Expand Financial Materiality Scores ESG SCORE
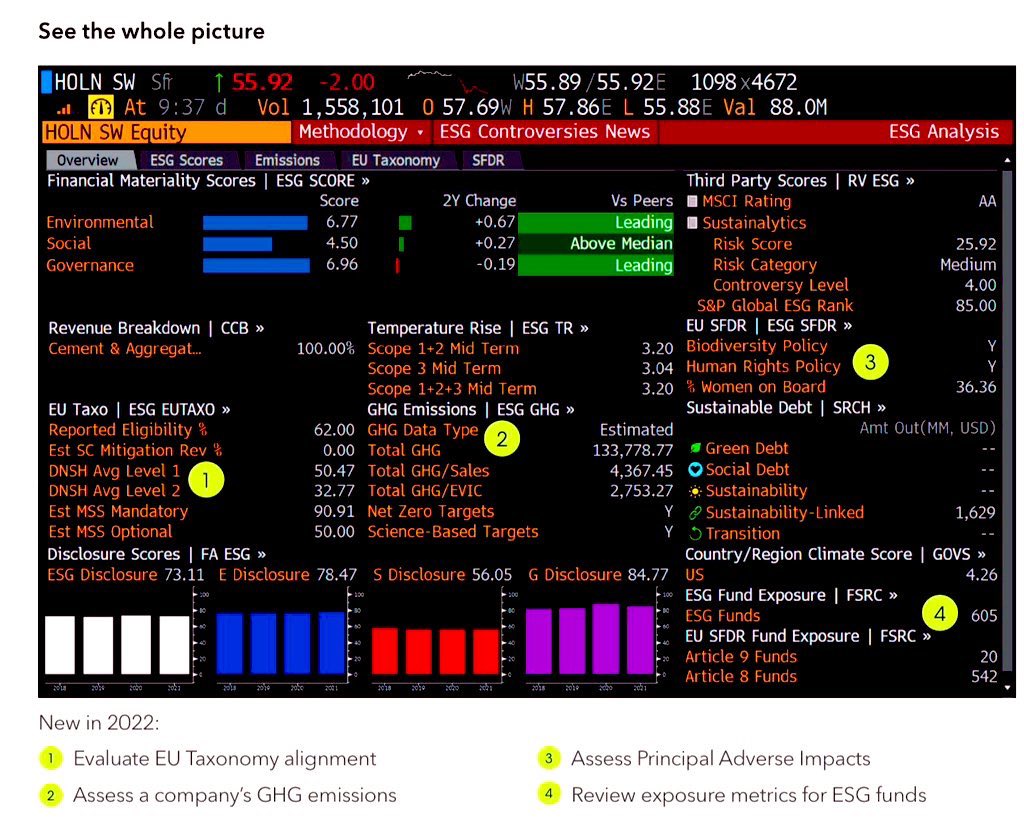1024x826 pixels. [x=208, y=181]
